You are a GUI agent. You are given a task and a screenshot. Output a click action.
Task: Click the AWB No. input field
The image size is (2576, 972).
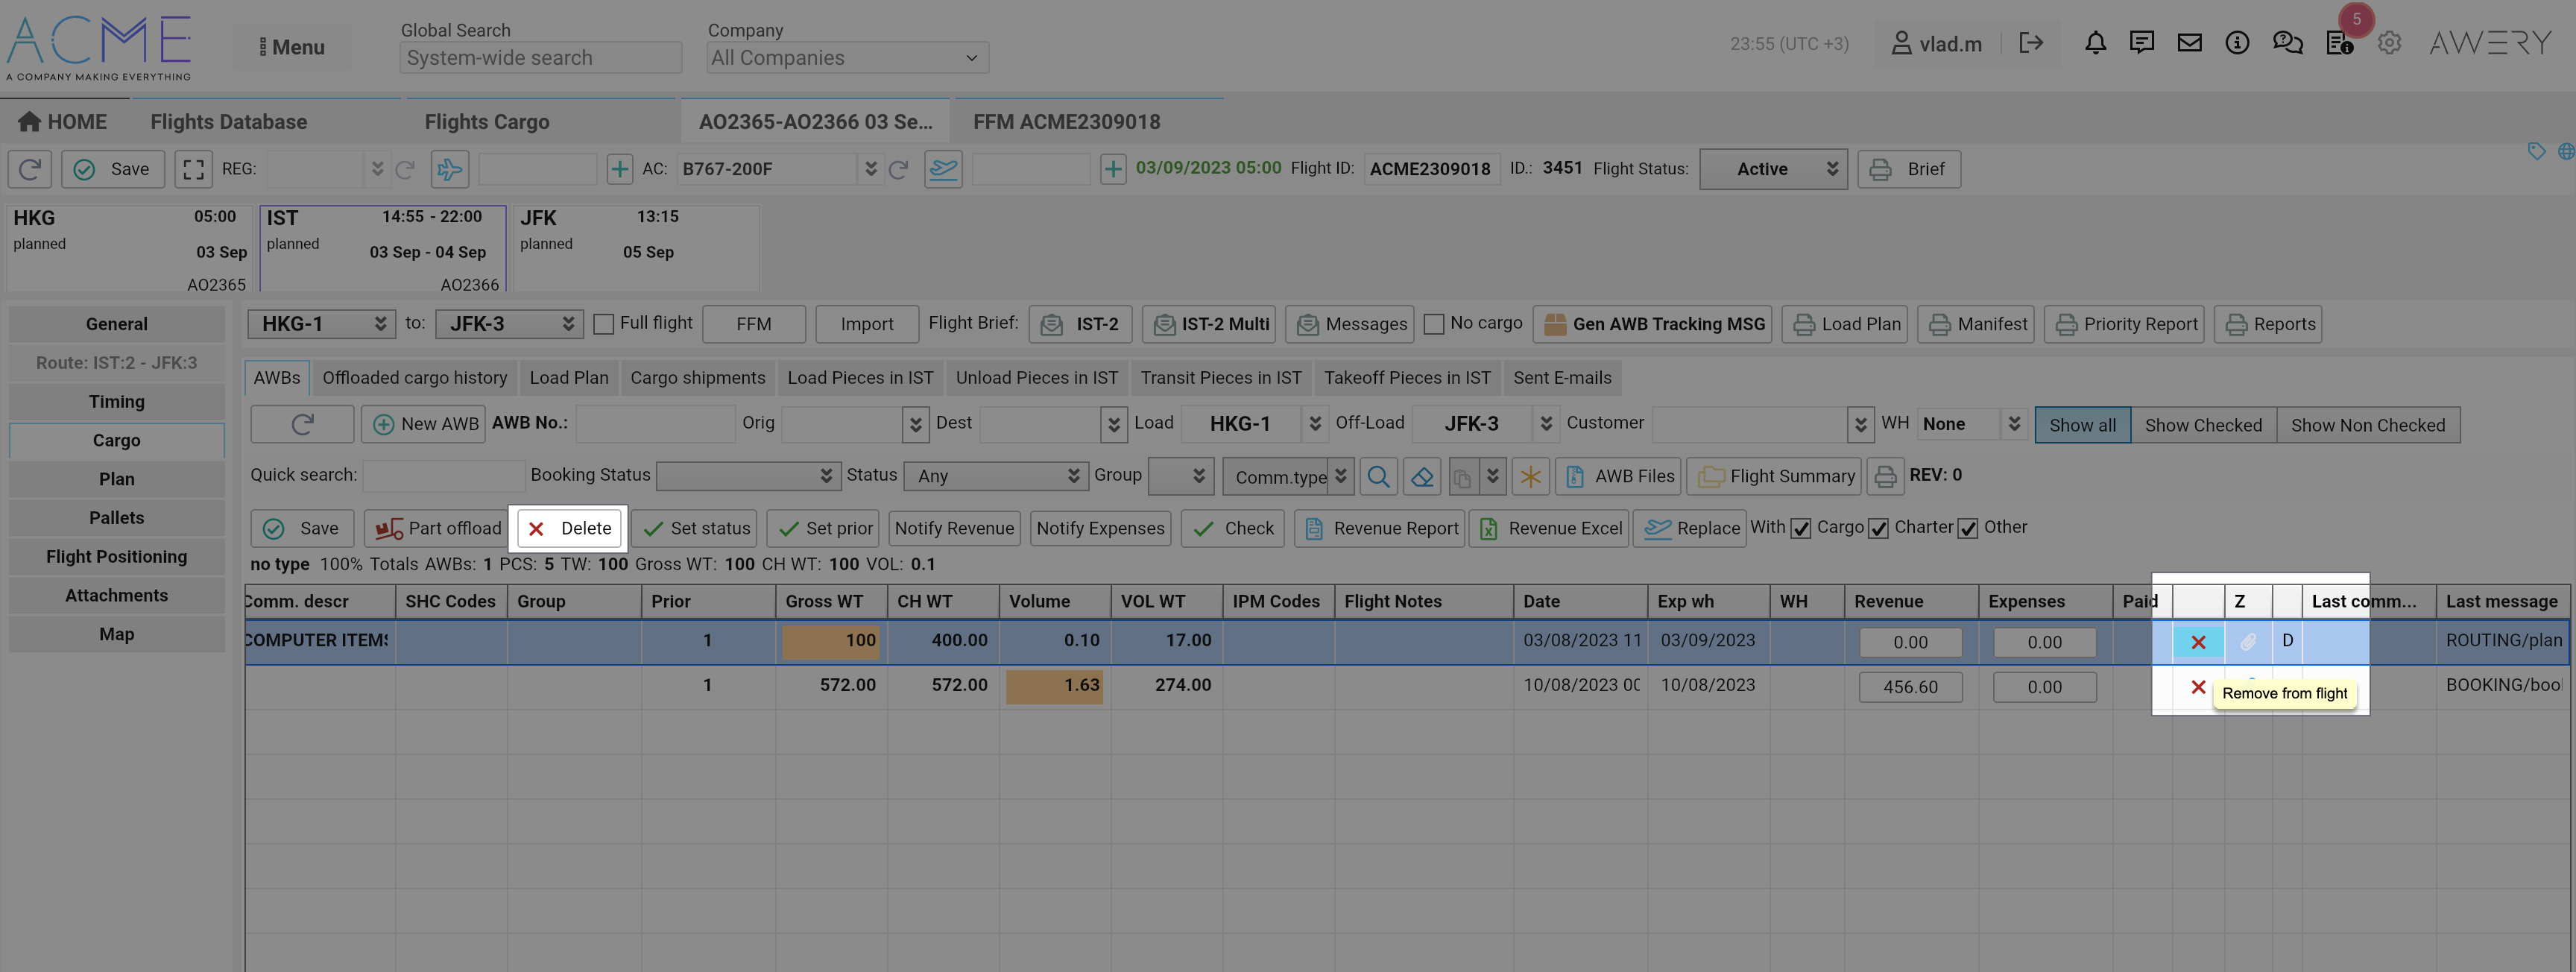656,424
